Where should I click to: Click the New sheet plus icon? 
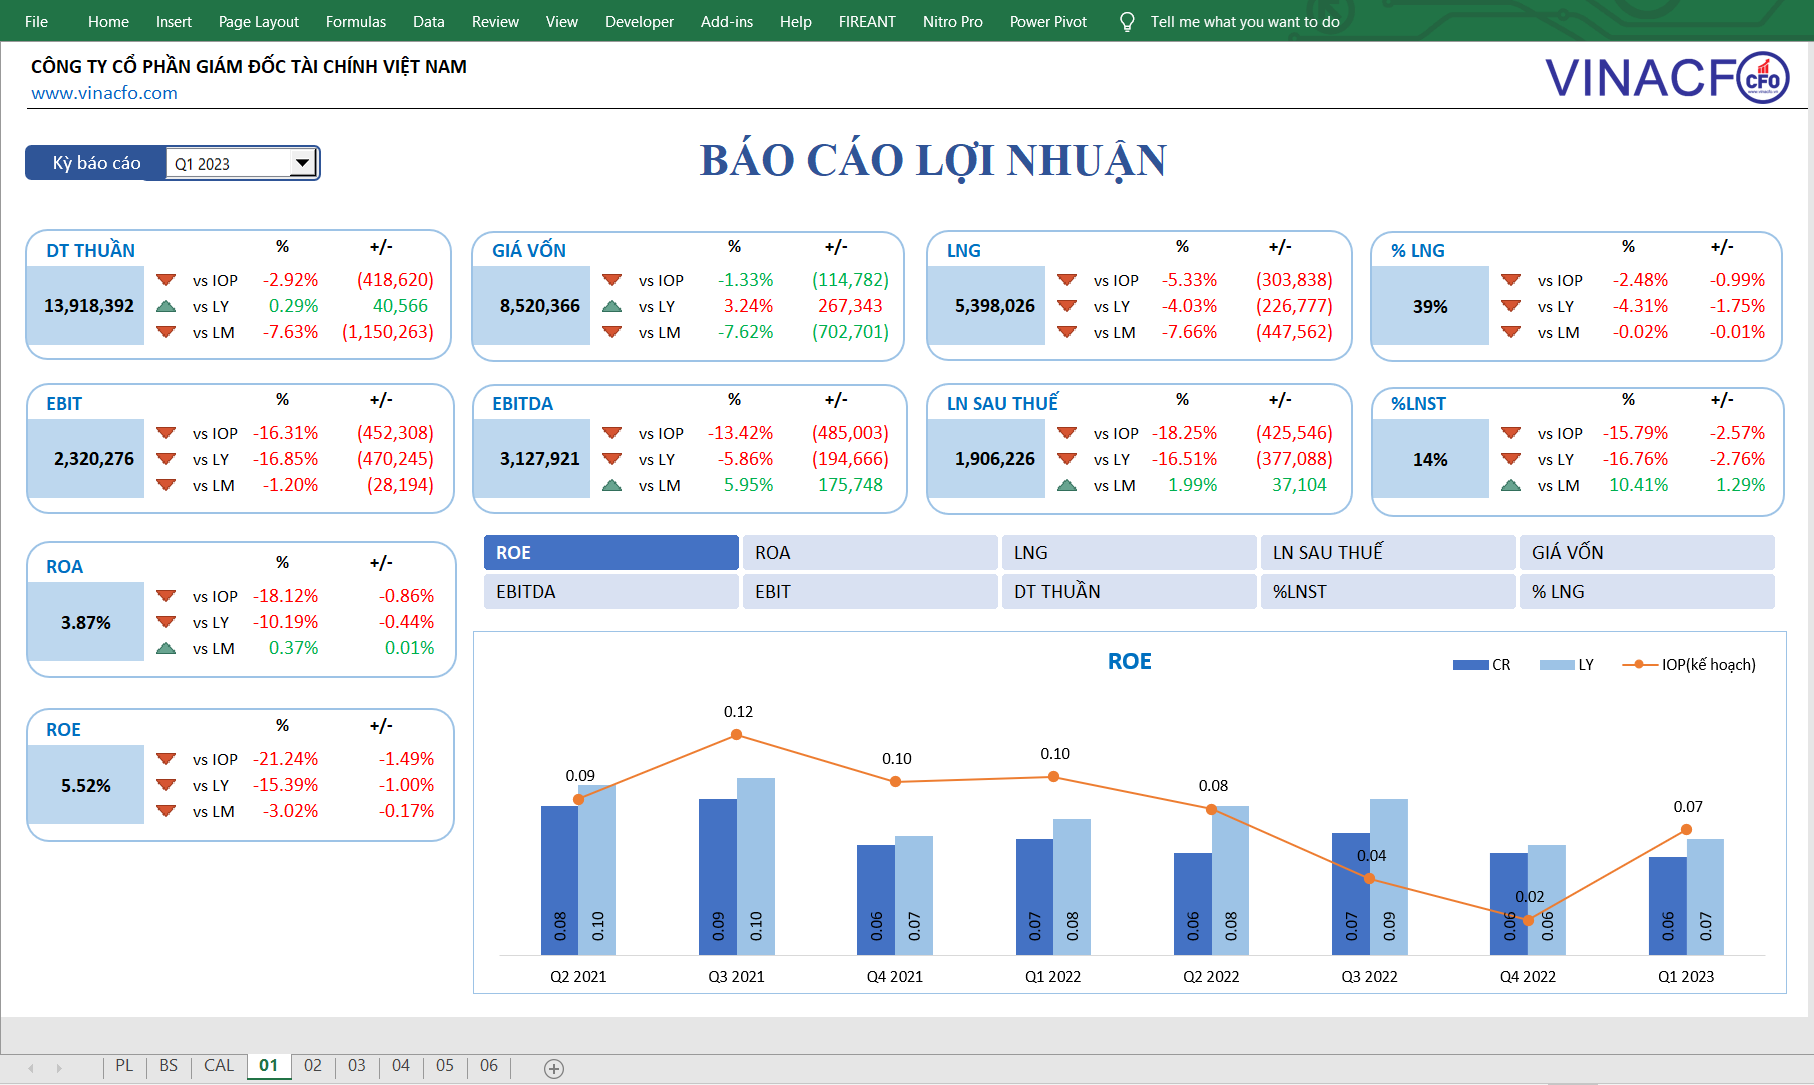[x=554, y=1068]
